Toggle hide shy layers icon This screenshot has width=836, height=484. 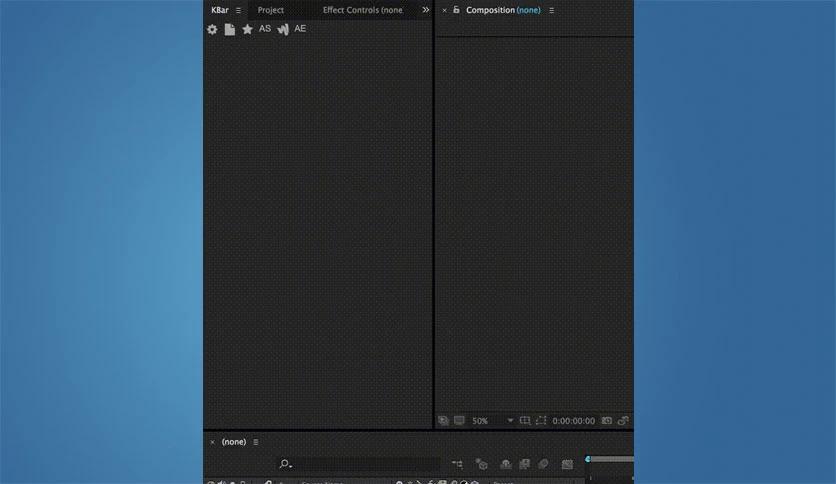pos(505,464)
